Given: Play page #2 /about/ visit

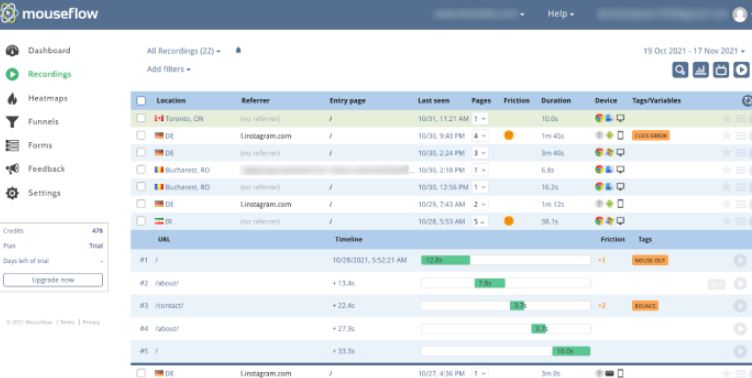Looking at the screenshot, I should pos(740,283).
